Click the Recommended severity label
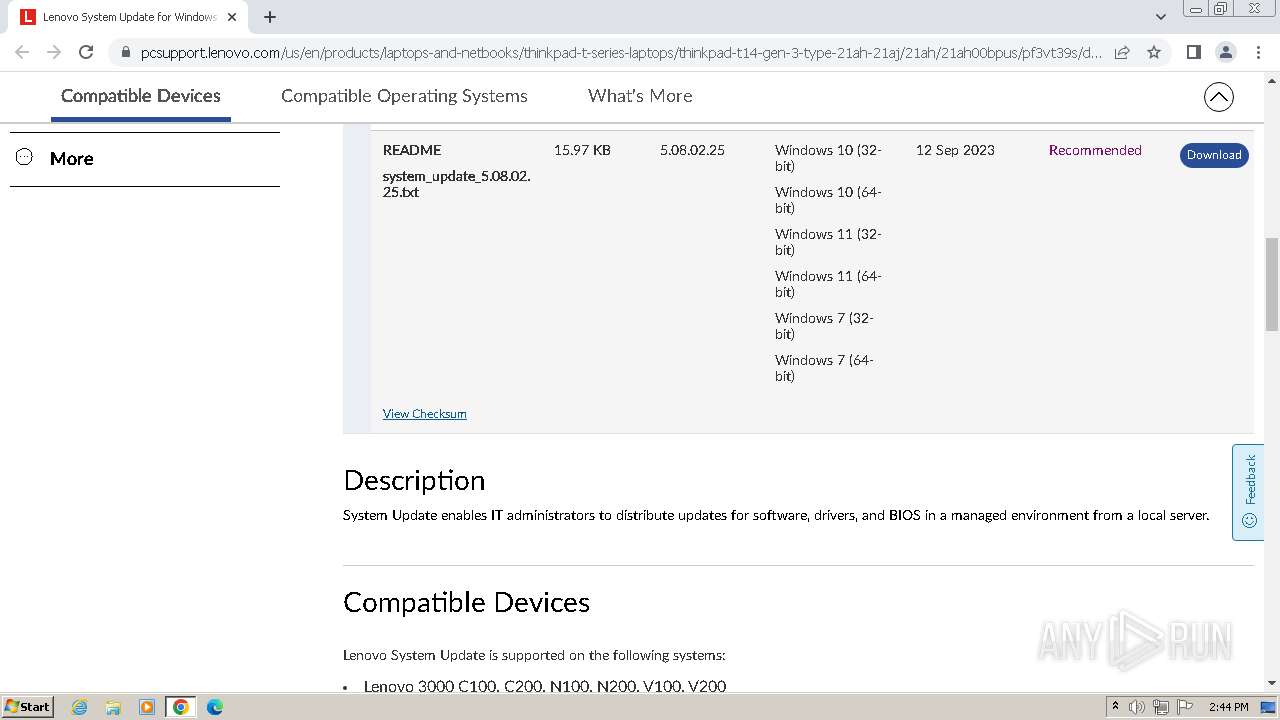The width and height of the screenshot is (1280, 720). pos(1095,150)
